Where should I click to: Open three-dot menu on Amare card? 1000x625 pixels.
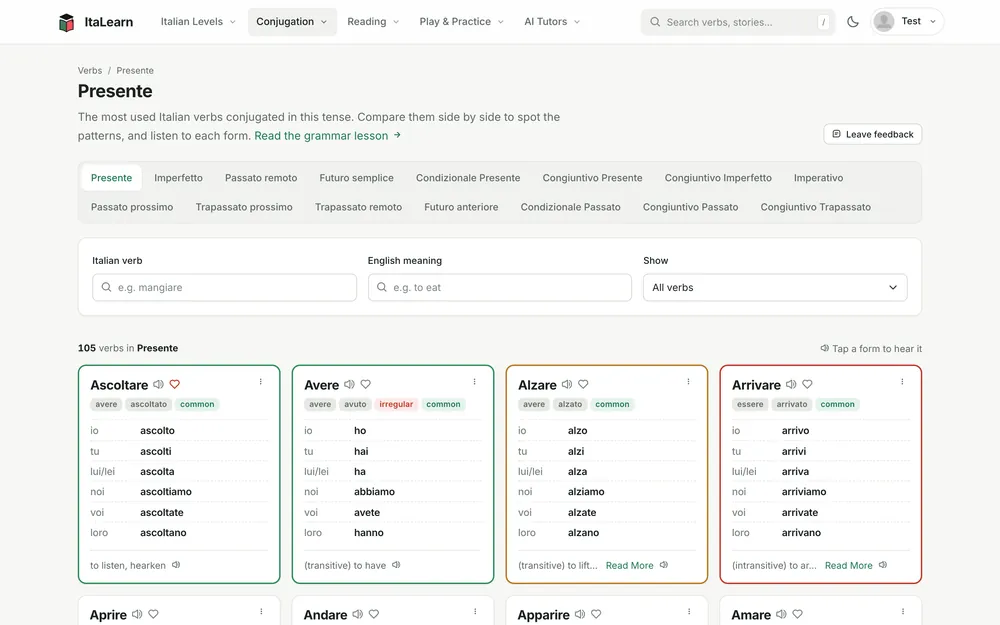click(x=903, y=612)
